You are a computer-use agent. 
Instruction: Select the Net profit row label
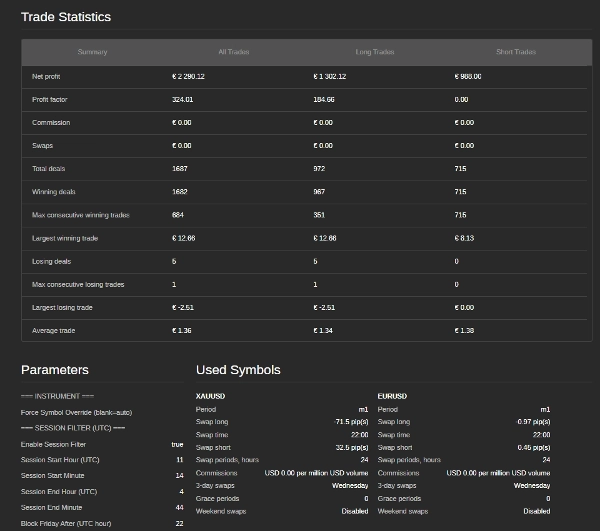tap(47, 76)
